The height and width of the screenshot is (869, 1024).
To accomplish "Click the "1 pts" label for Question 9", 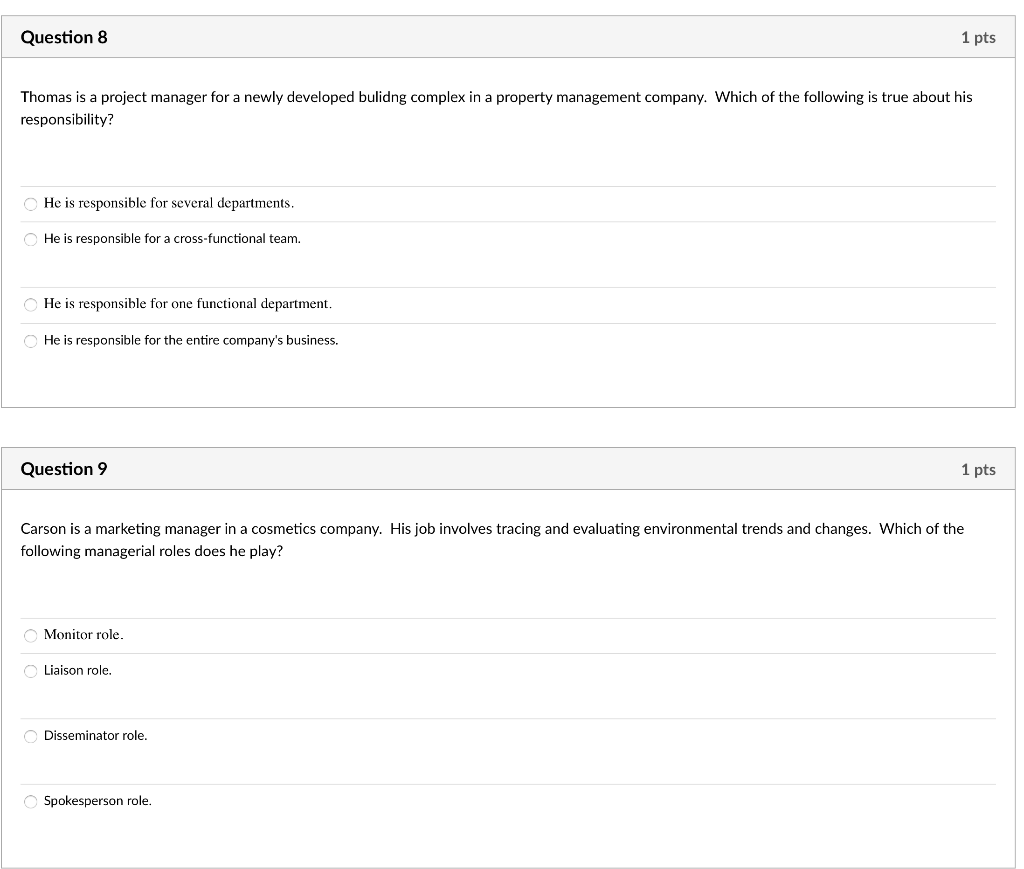I will coord(978,468).
